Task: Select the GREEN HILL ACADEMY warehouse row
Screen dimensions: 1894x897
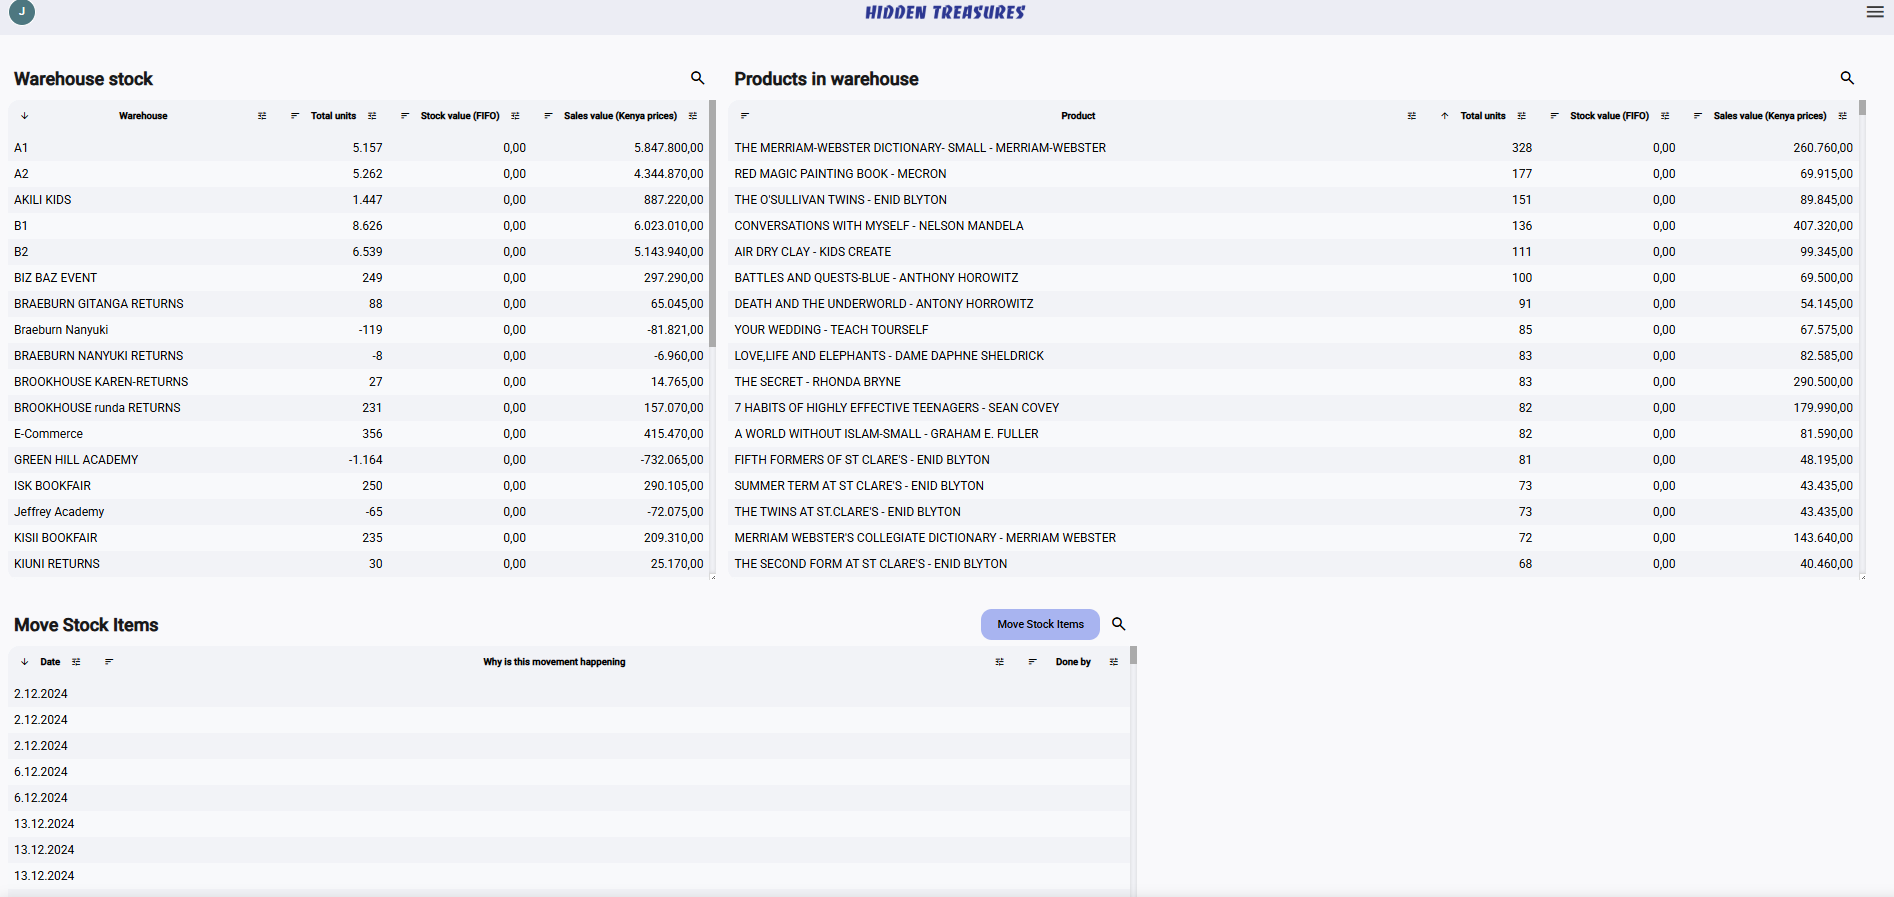Action: pyautogui.click(x=76, y=460)
